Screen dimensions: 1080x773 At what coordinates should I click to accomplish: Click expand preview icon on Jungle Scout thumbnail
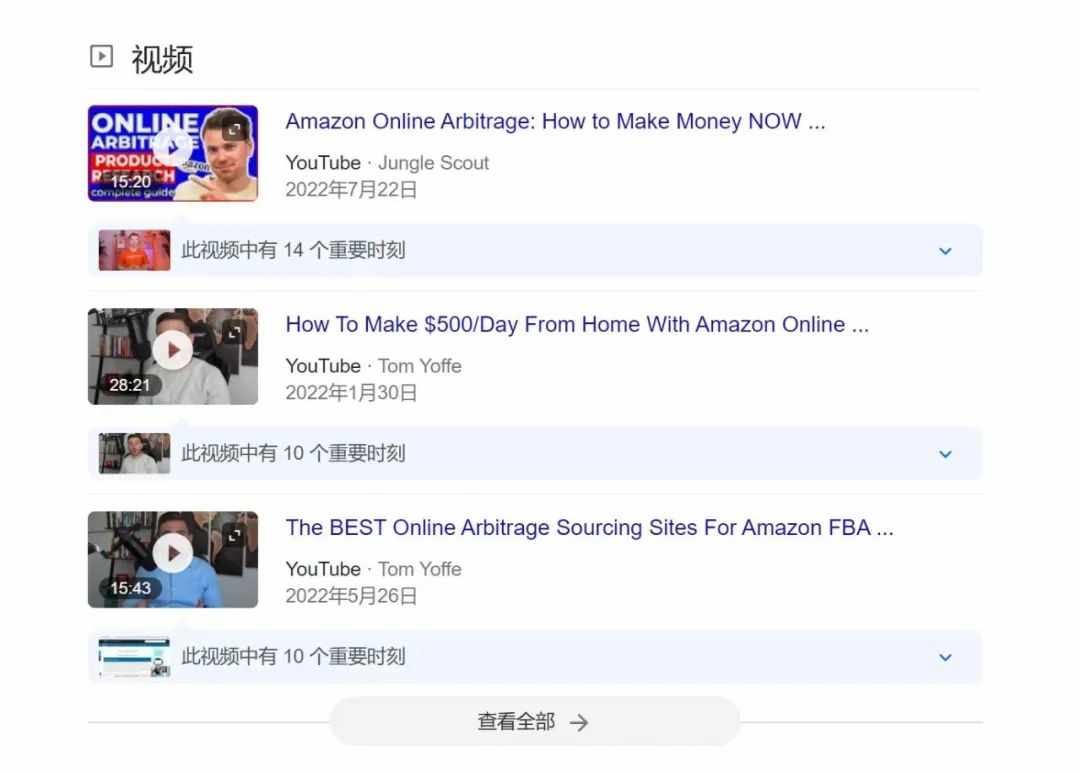(x=234, y=130)
